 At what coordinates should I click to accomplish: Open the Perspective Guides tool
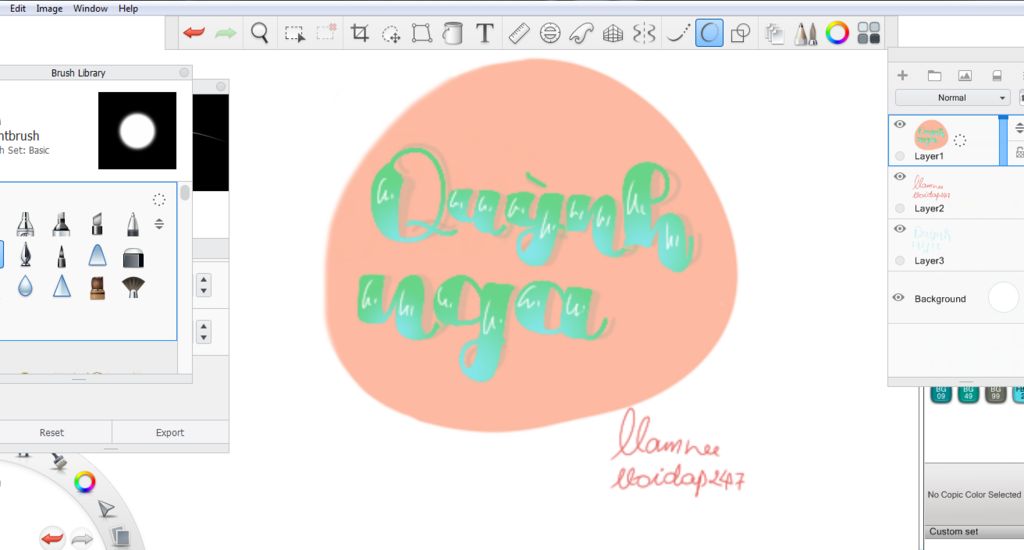(x=613, y=33)
